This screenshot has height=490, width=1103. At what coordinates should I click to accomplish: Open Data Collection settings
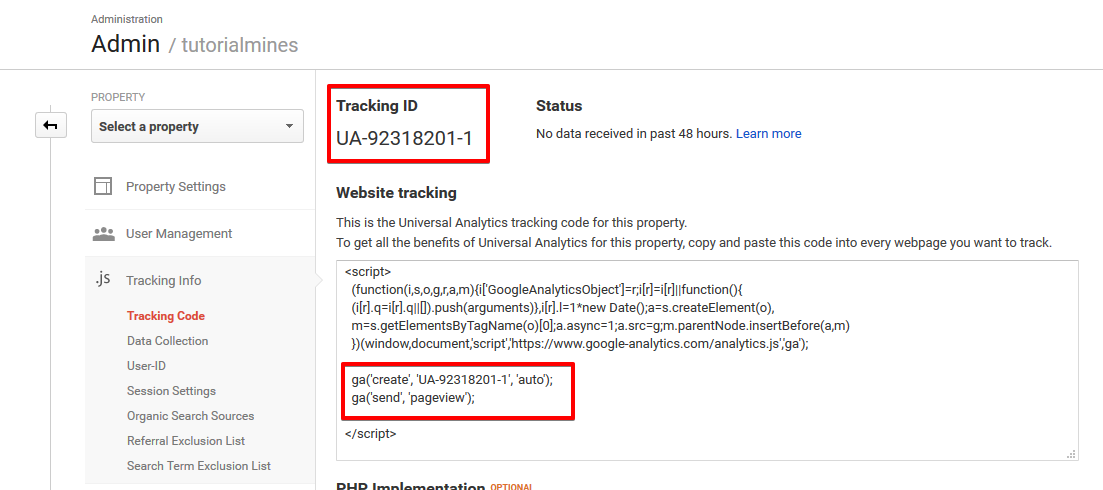(x=167, y=341)
